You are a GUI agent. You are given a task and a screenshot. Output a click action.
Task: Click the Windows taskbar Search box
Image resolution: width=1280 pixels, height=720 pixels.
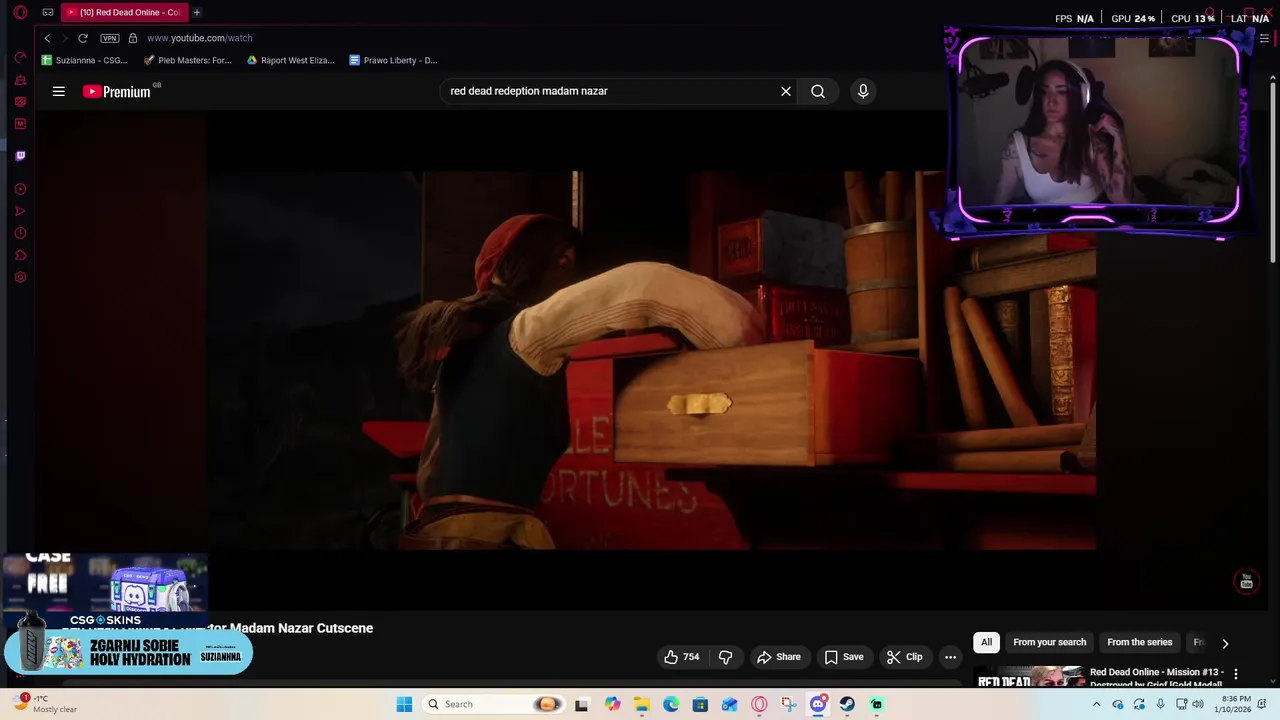click(x=493, y=704)
